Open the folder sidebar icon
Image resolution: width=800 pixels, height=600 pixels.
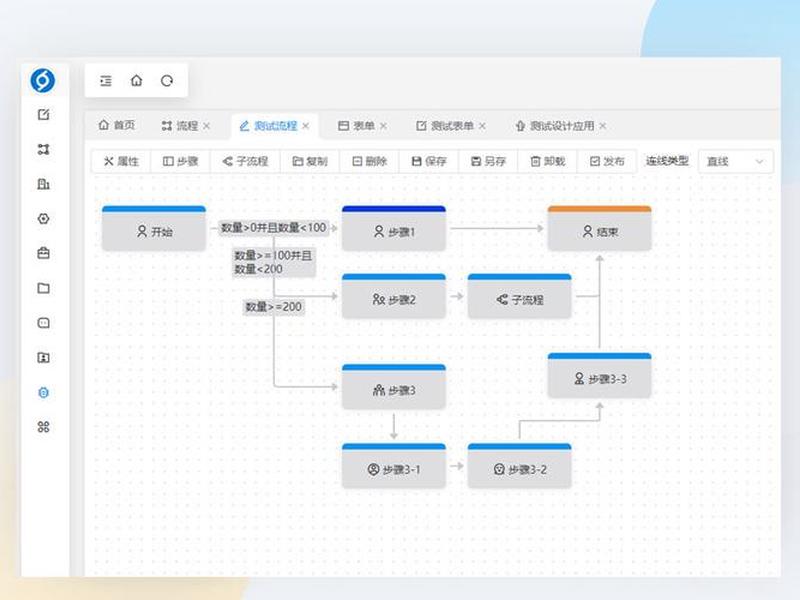pos(43,288)
